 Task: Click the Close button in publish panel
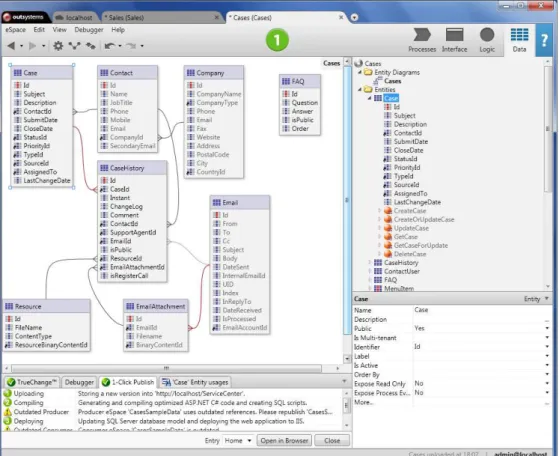(332, 441)
